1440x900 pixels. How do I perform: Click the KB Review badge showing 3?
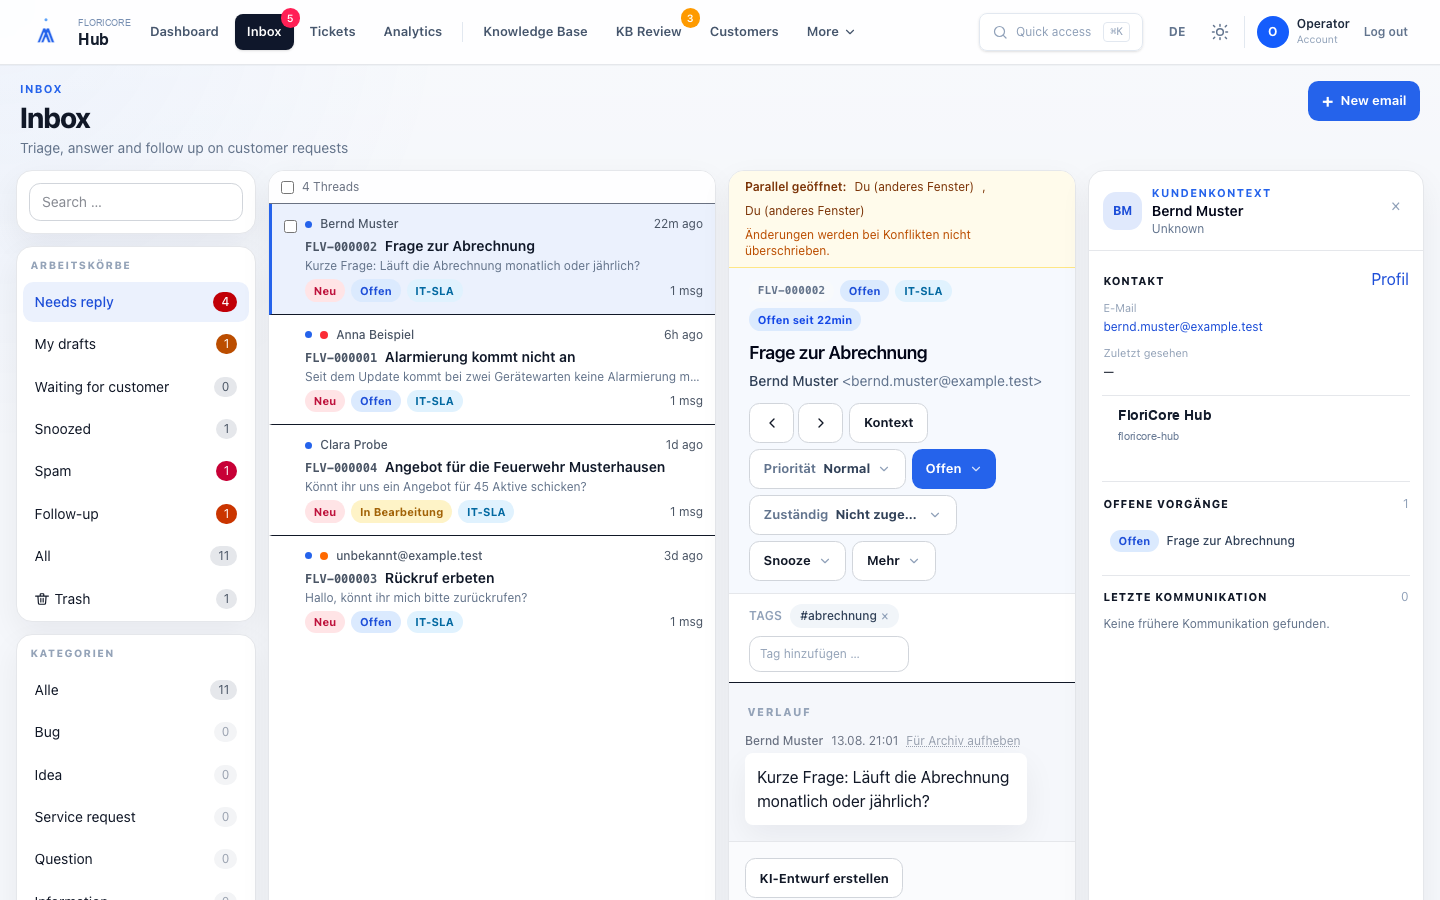[x=690, y=18]
